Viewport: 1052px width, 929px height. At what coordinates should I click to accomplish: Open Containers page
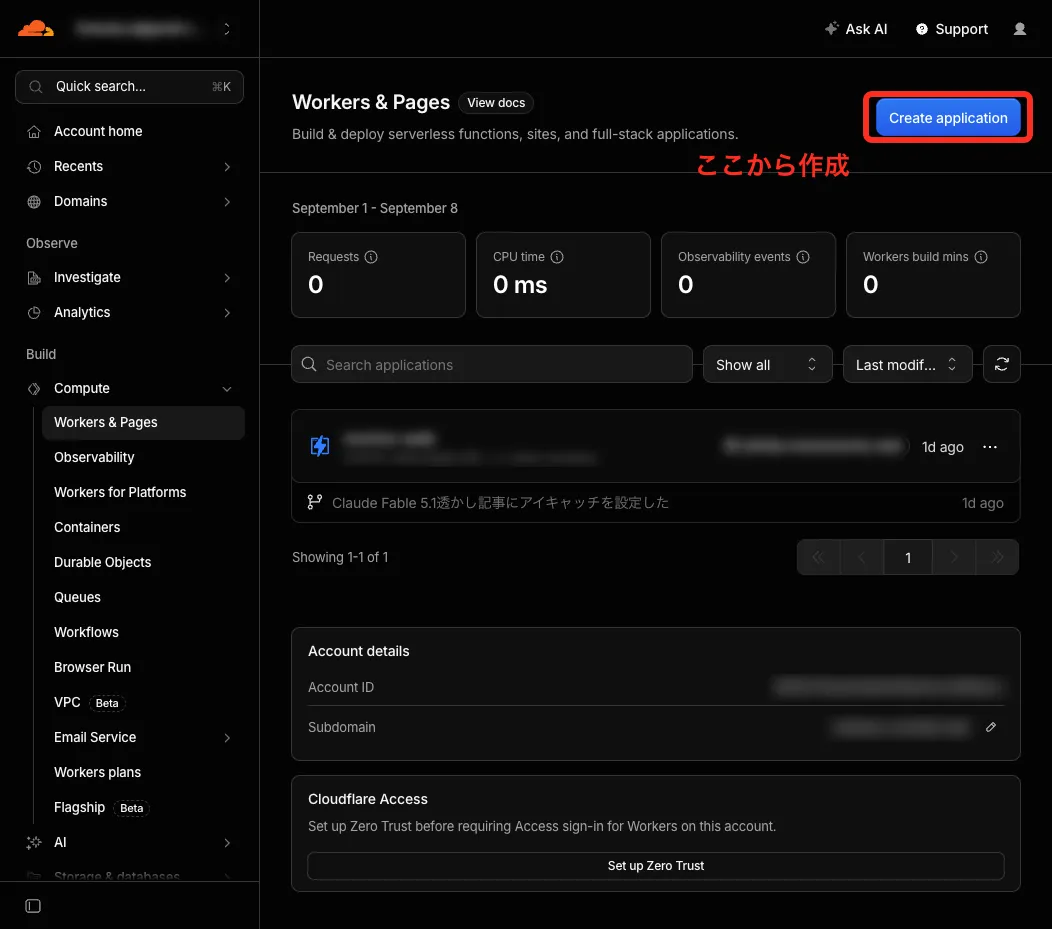(x=87, y=527)
